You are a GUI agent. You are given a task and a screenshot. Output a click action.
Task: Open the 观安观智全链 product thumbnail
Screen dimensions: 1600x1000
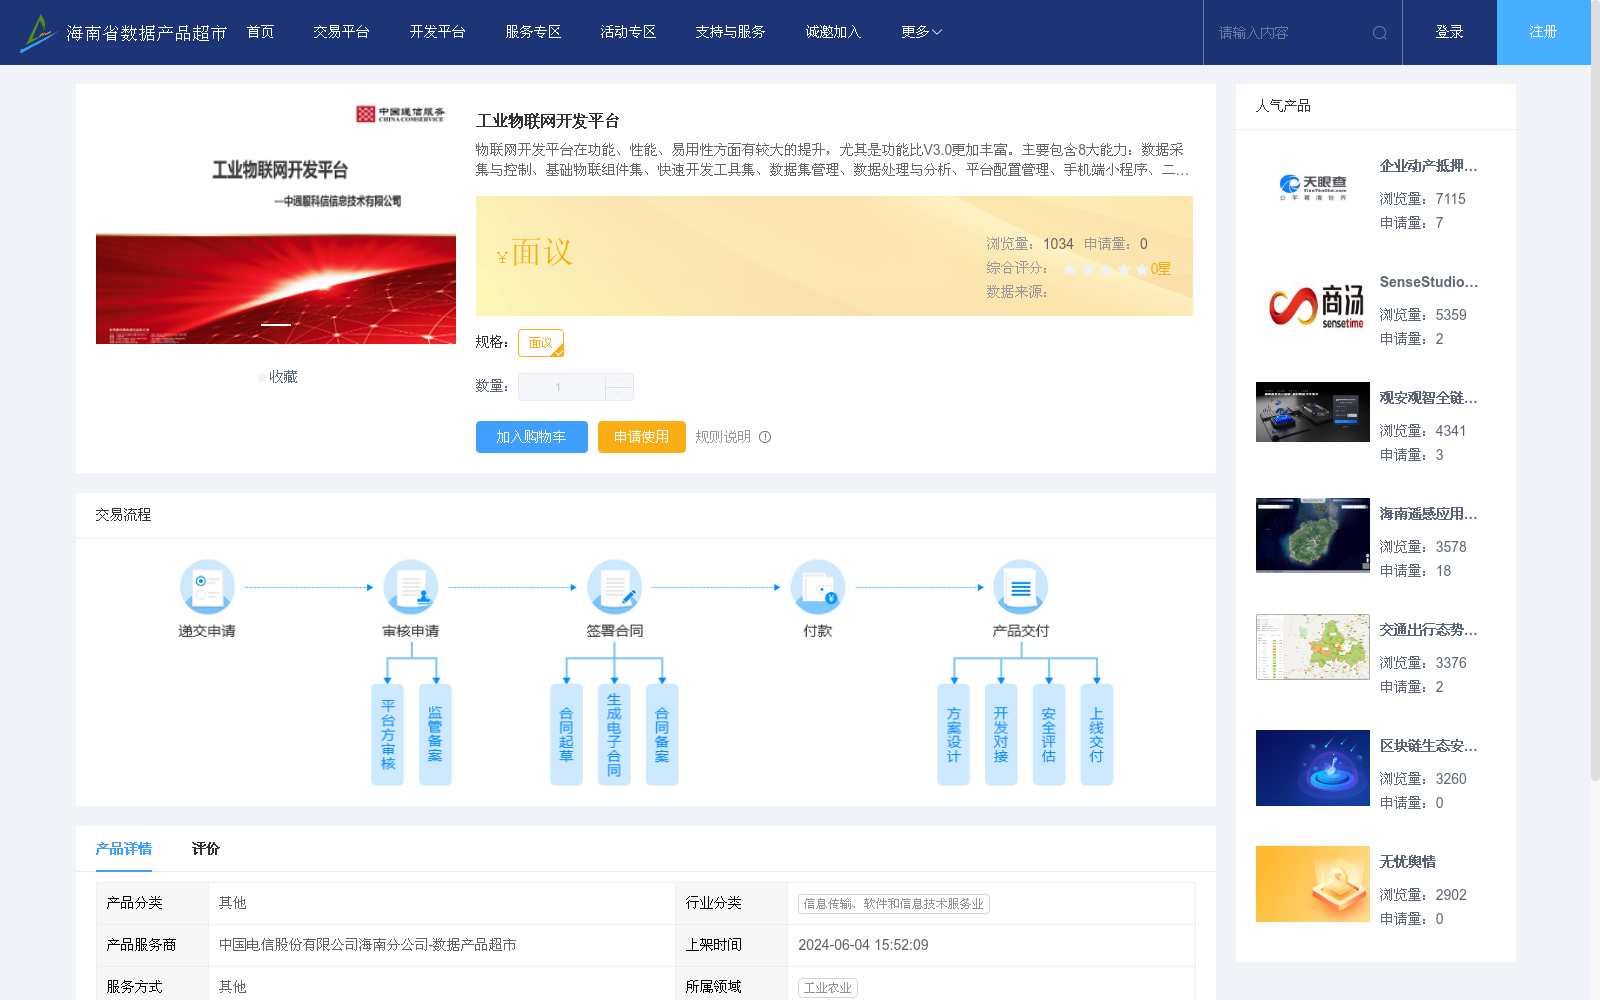coord(1313,412)
